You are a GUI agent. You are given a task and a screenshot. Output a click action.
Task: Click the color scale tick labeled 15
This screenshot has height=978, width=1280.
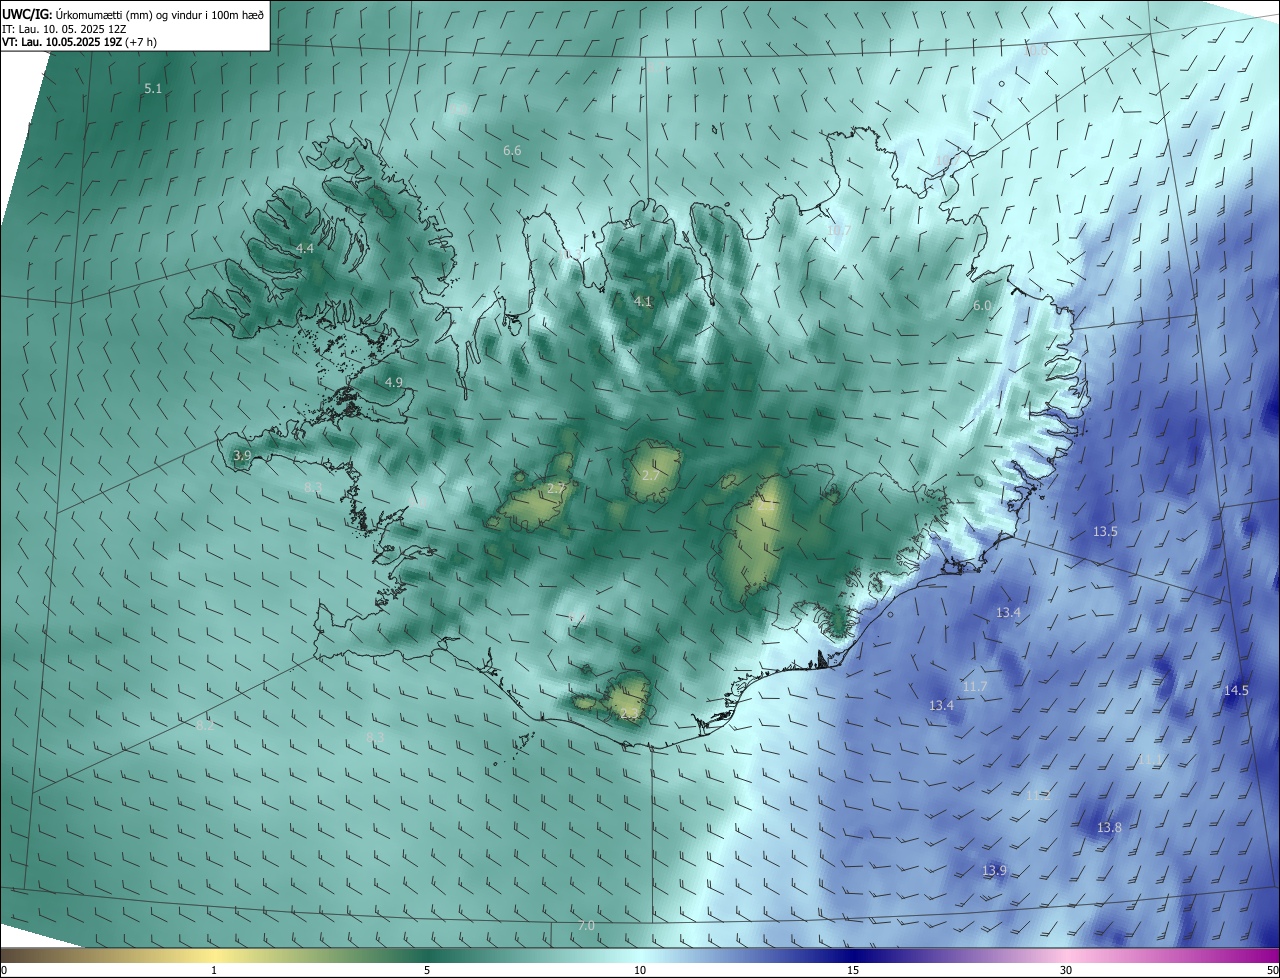pyautogui.click(x=853, y=970)
